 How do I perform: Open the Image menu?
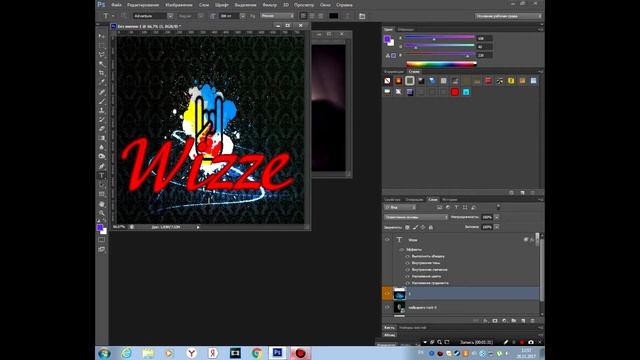(x=179, y=5)
